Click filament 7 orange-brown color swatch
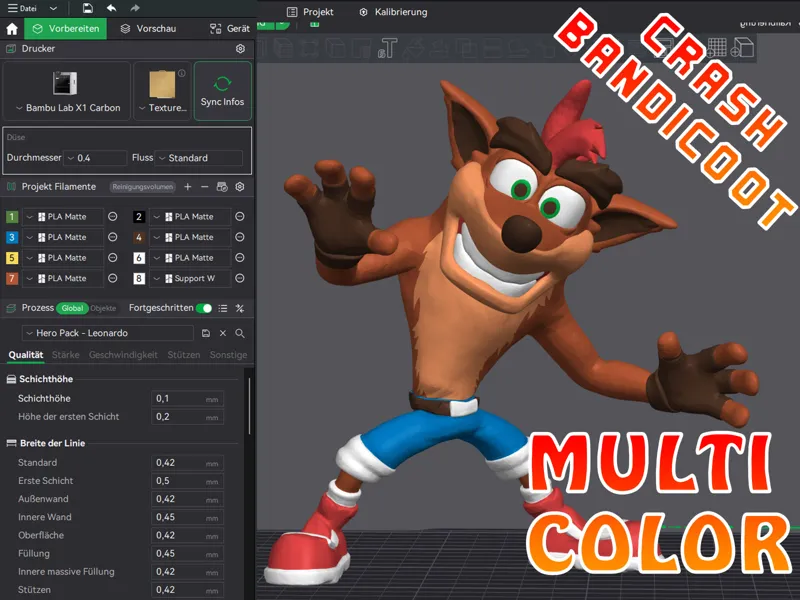The width and height of the screenshot is (800, 600). (x=12, y=278)
